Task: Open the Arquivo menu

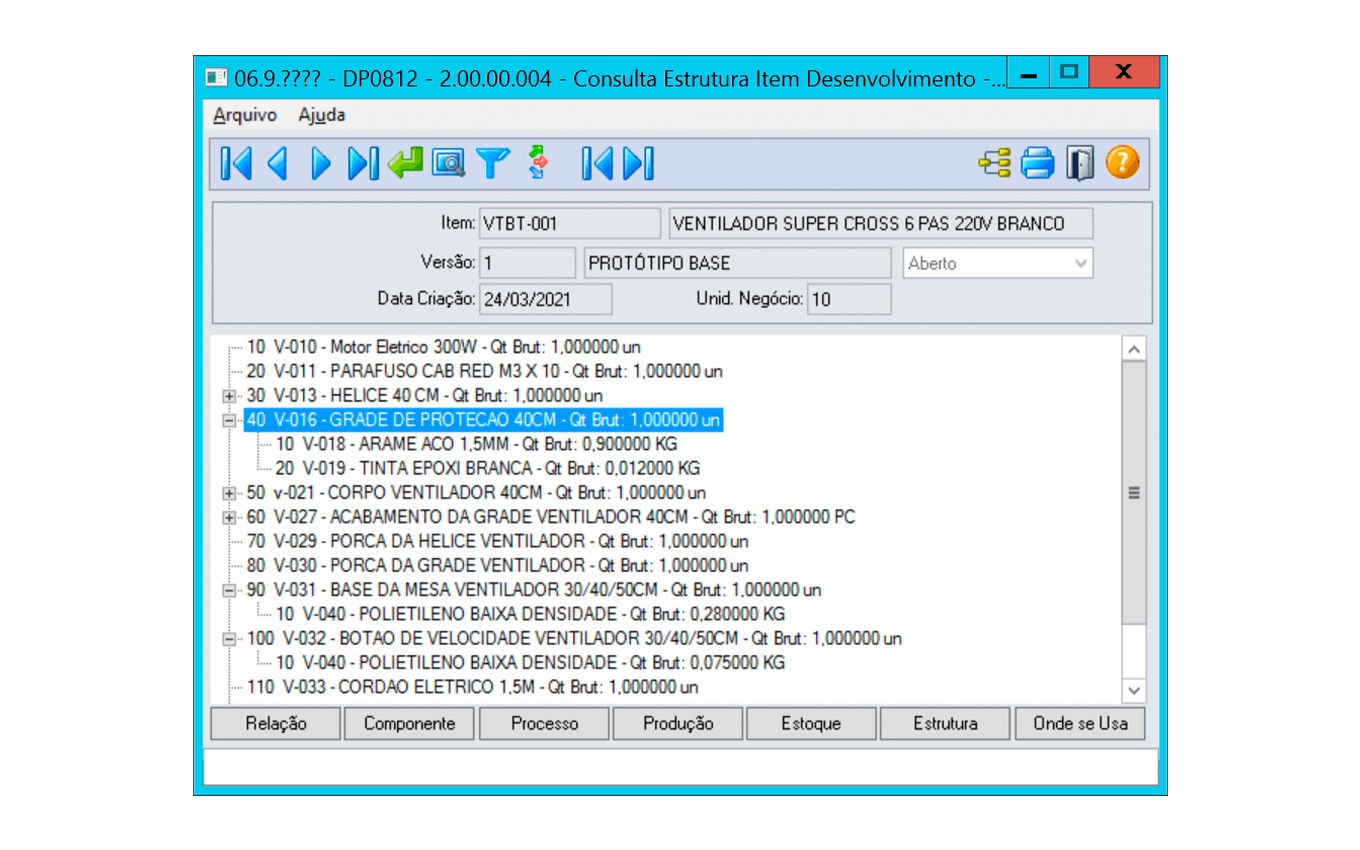Action: [245, 115]
